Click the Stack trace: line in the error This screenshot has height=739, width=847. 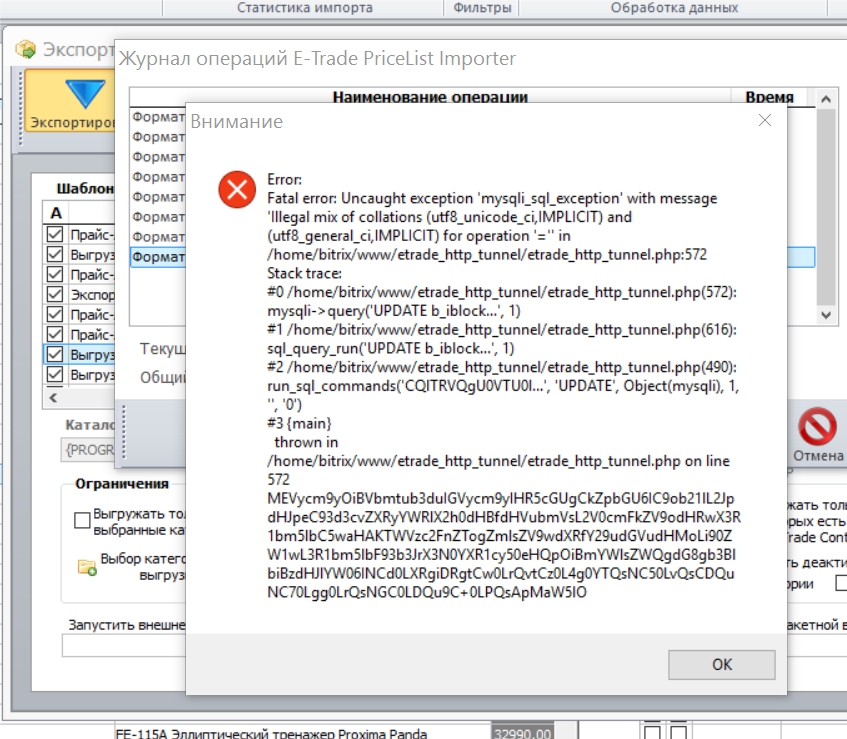click(x=304, y=273)
